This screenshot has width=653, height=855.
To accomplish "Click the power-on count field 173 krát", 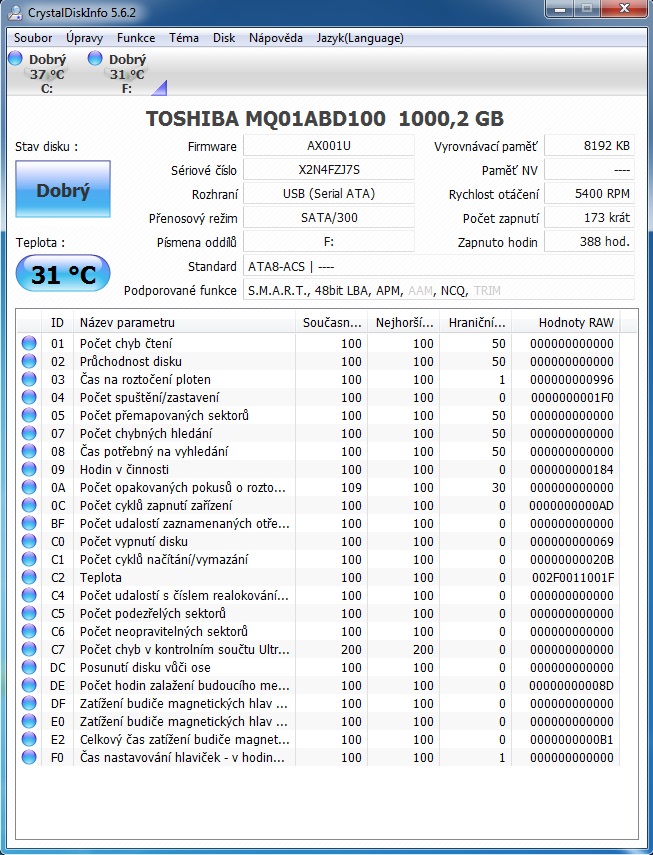I will click(x=590, y=218).
